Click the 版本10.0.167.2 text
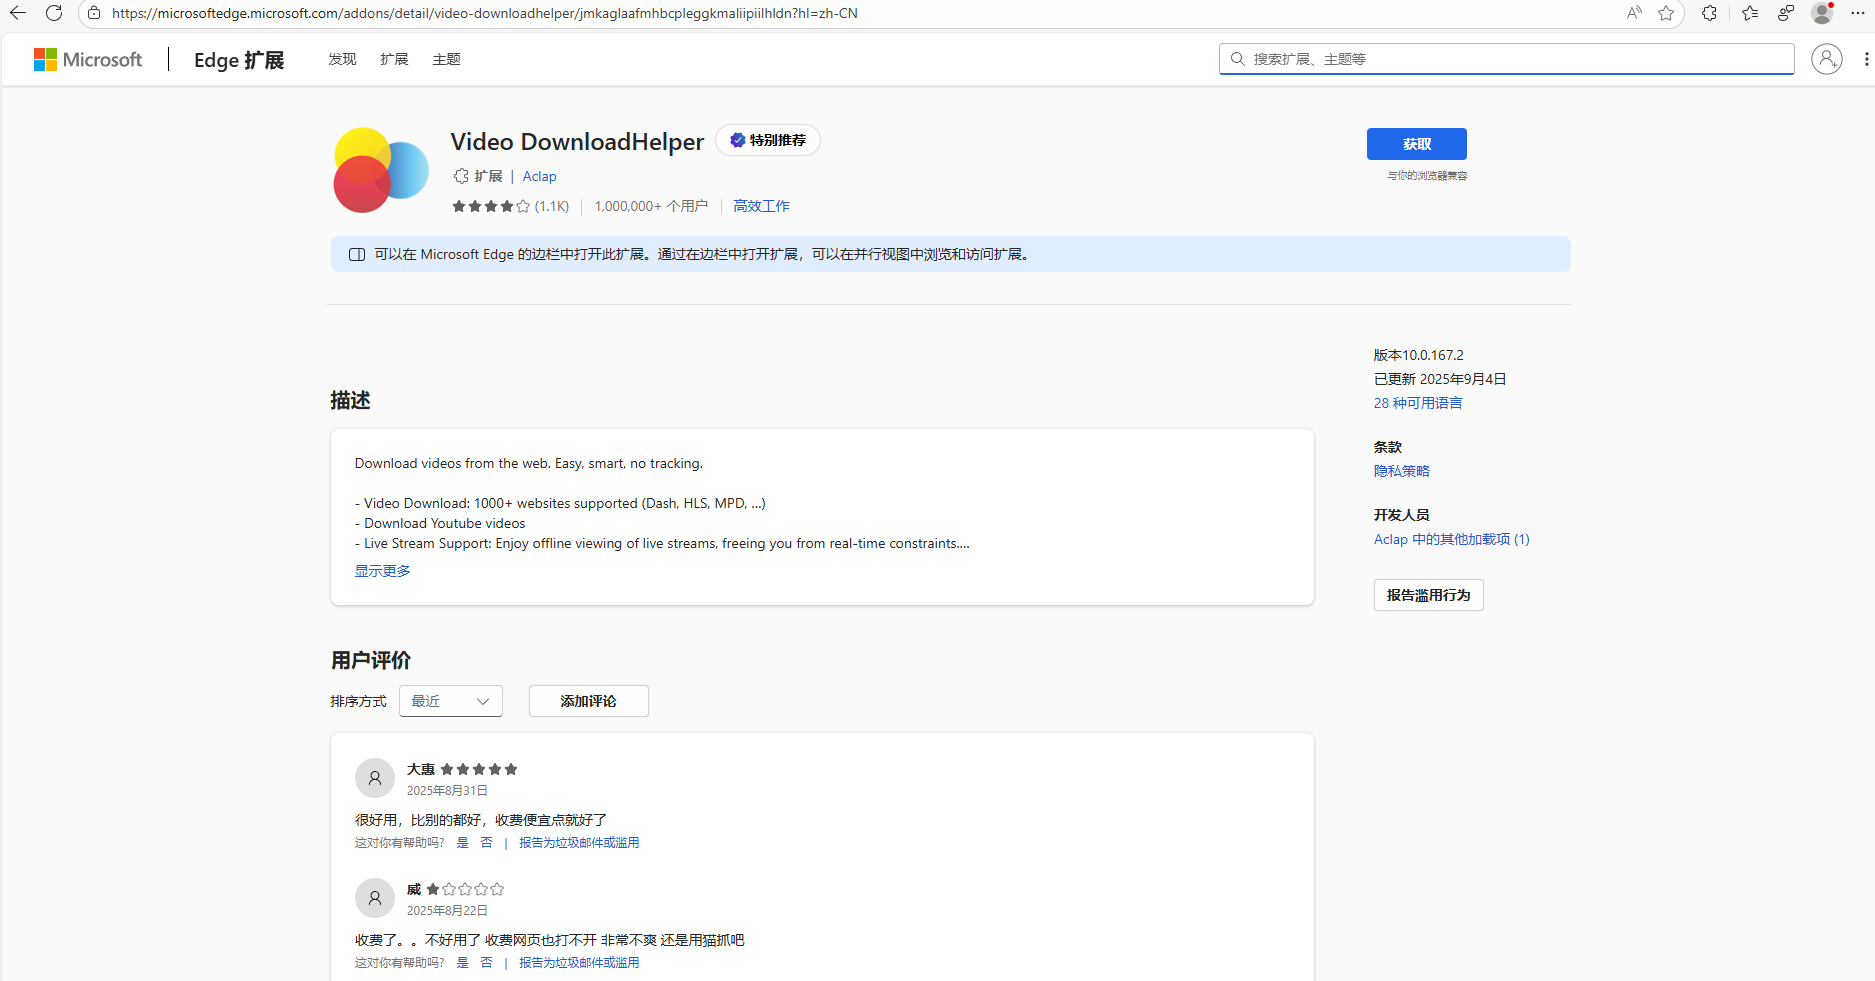Image resolution: width=1875 pixels, height=981 pixels. tap(1418, 355)
